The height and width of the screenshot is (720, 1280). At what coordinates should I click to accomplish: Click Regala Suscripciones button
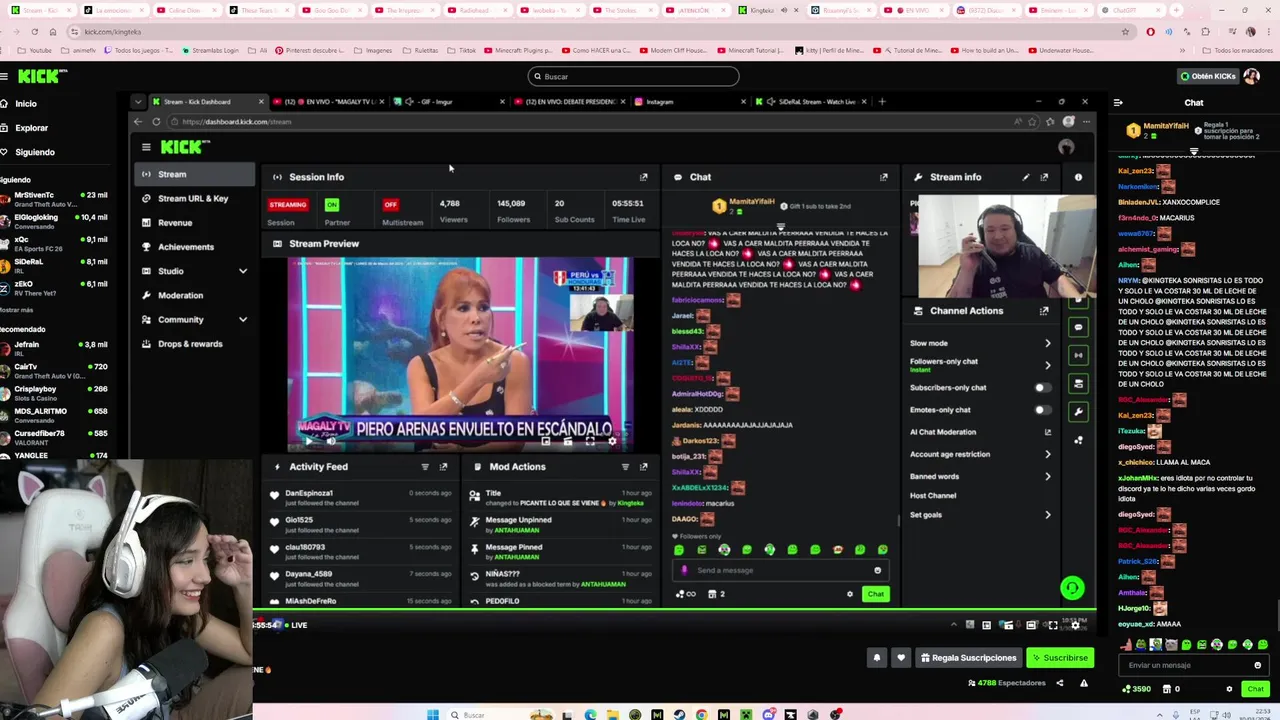pyautogui.click(x=968, y=657)
